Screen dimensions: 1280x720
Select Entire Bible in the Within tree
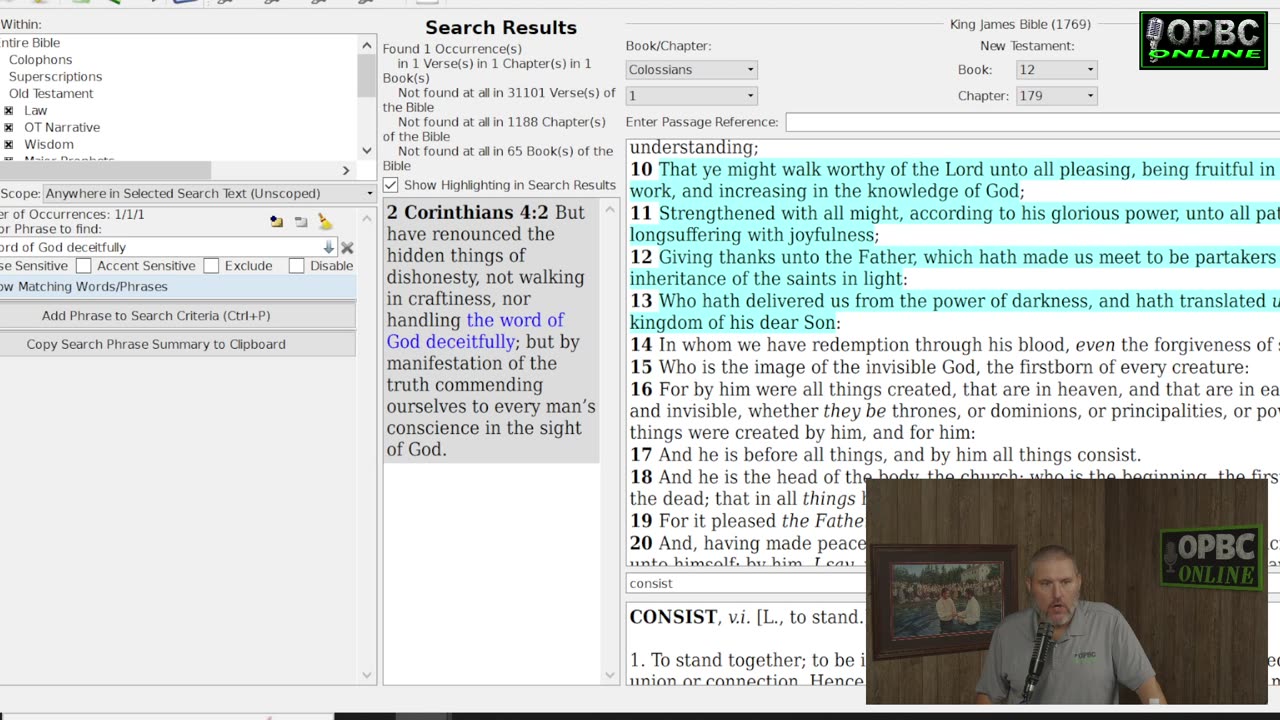[30, 43]
